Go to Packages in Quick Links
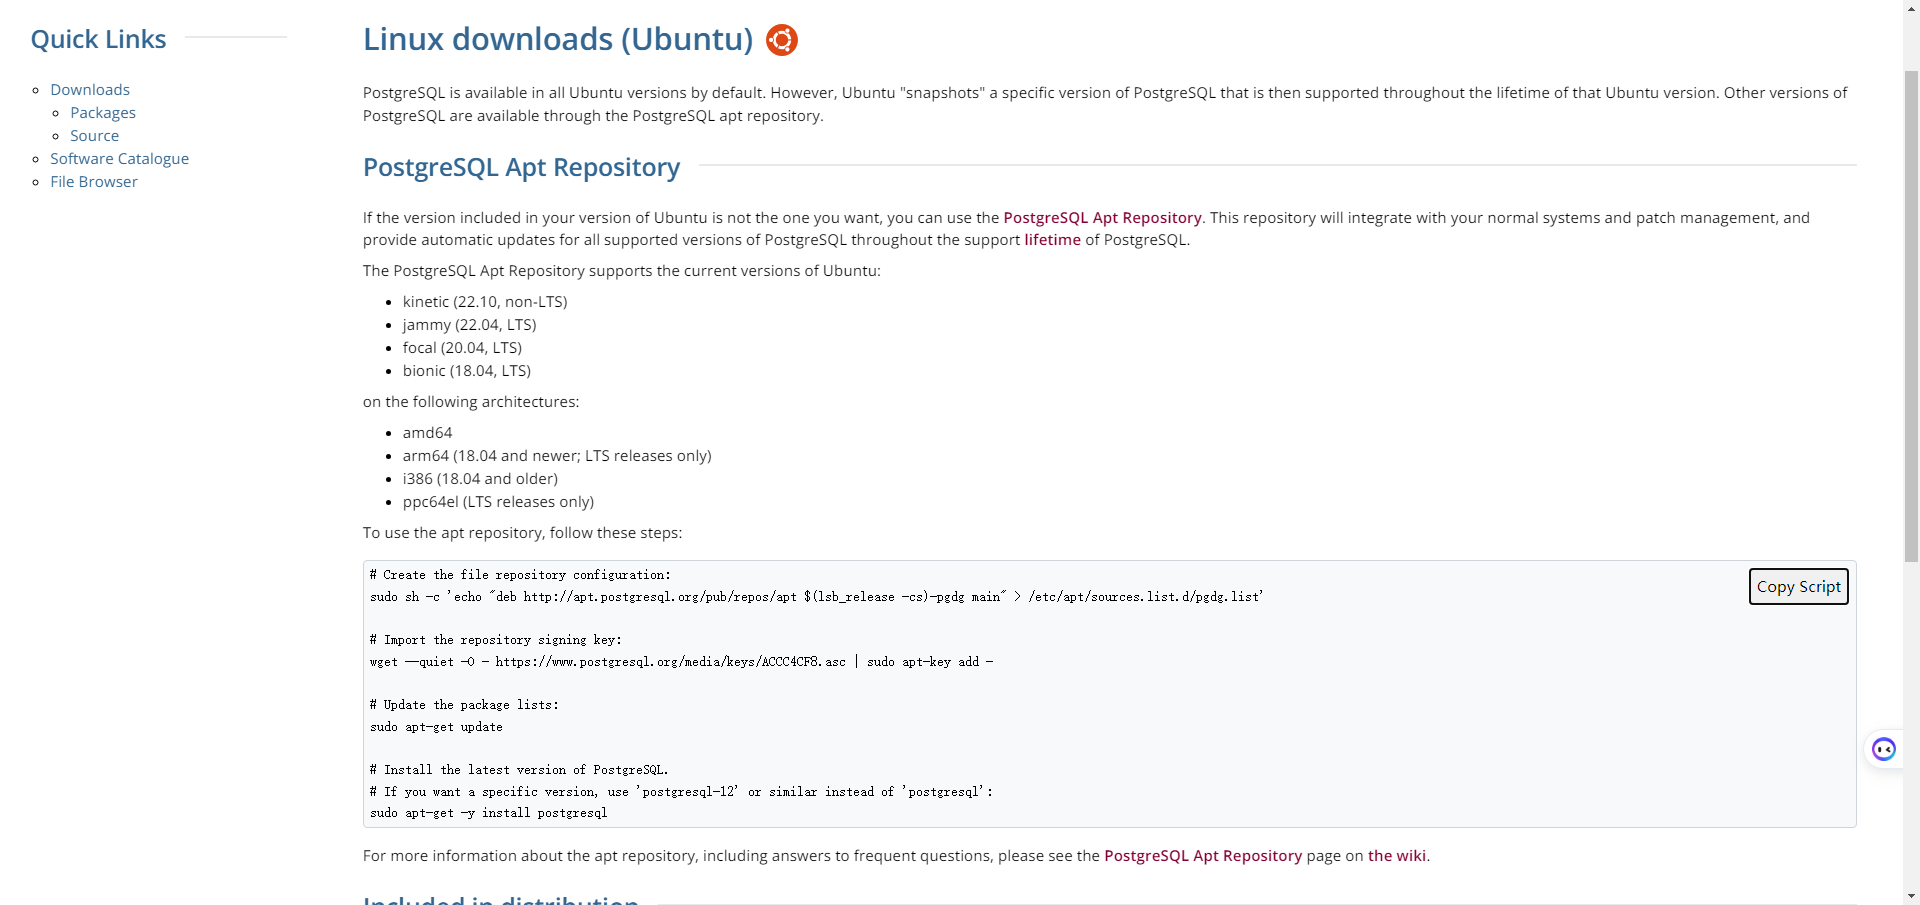The width and height of the screenshot is (1920, 905). 103,113
